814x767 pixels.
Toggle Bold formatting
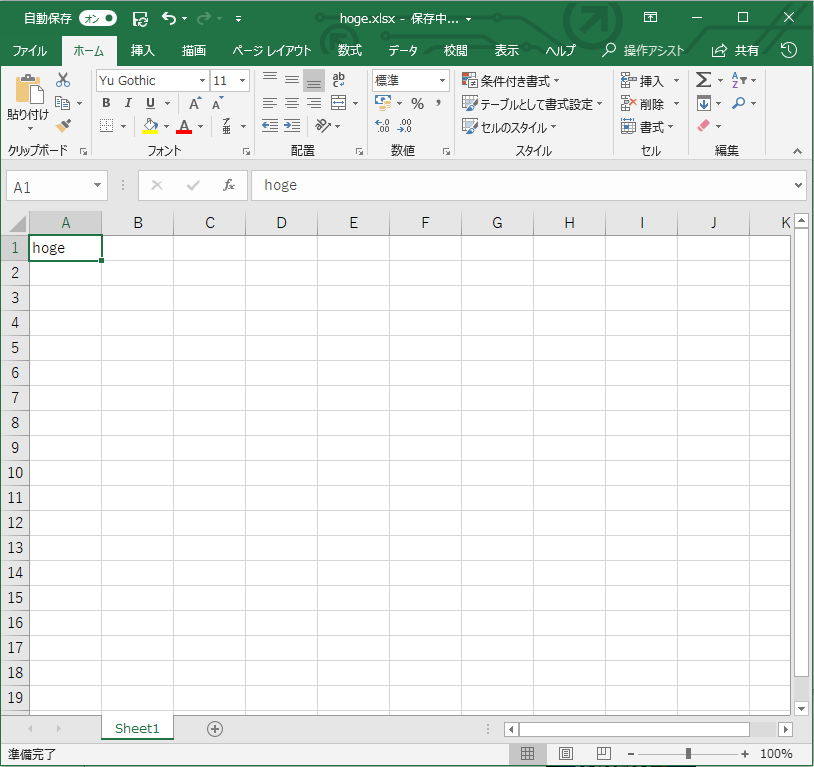[106, 103]
